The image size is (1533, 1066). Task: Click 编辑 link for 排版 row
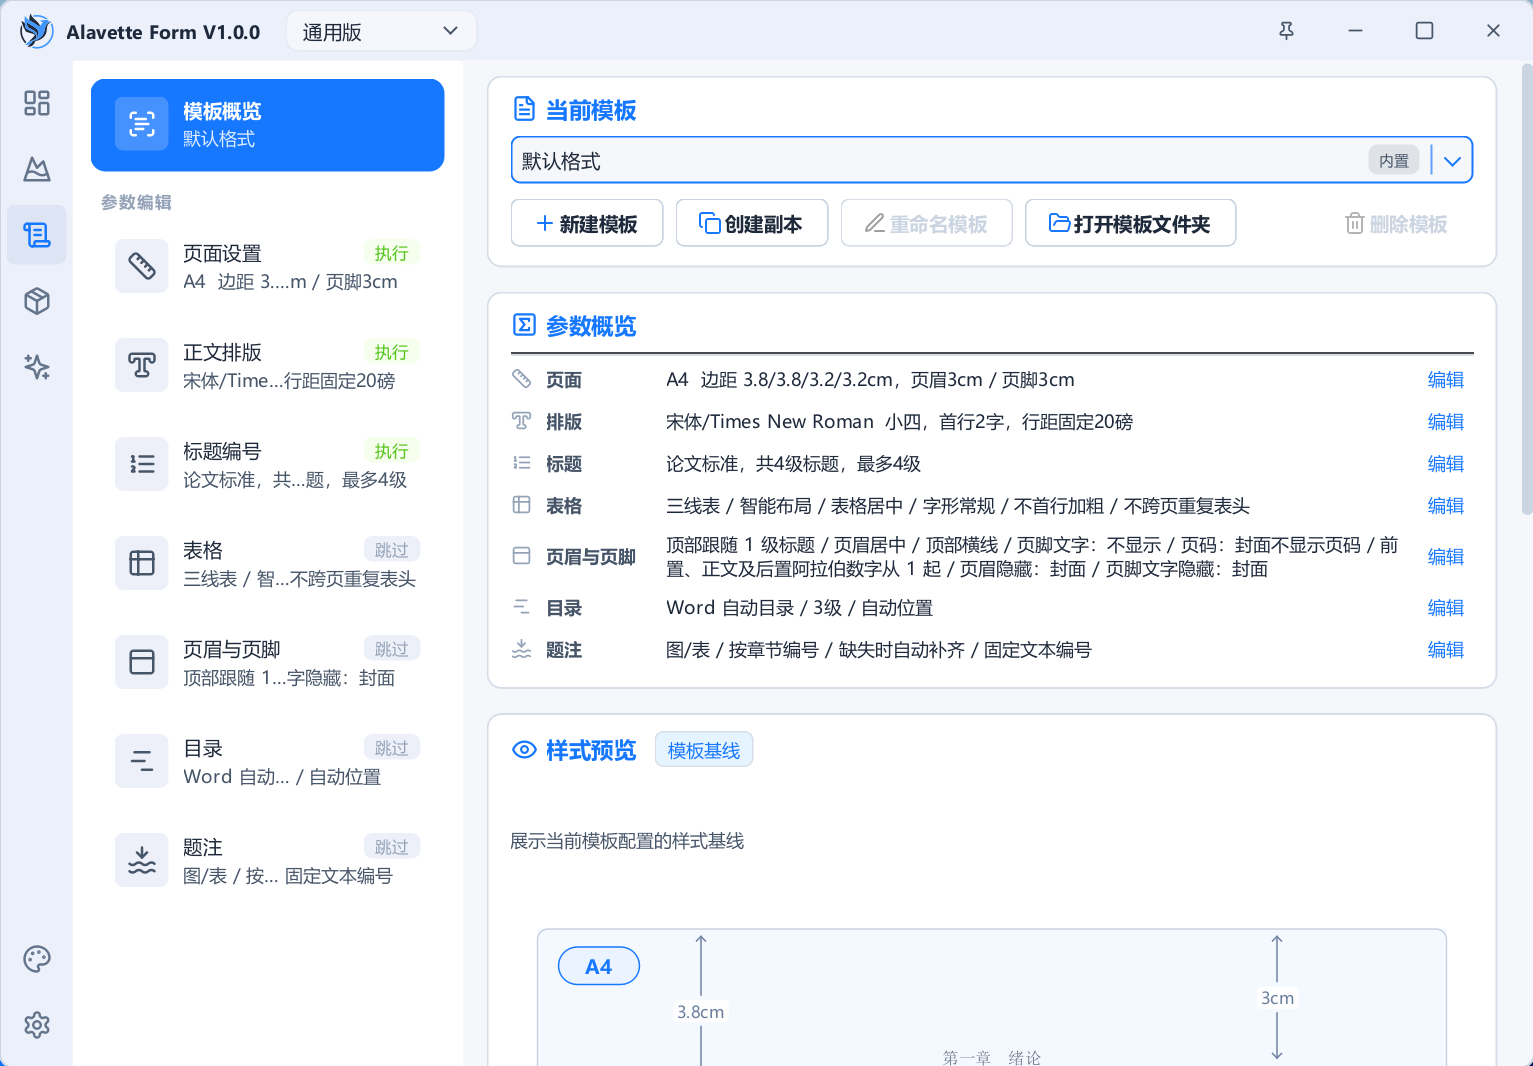coord(1446,422)
